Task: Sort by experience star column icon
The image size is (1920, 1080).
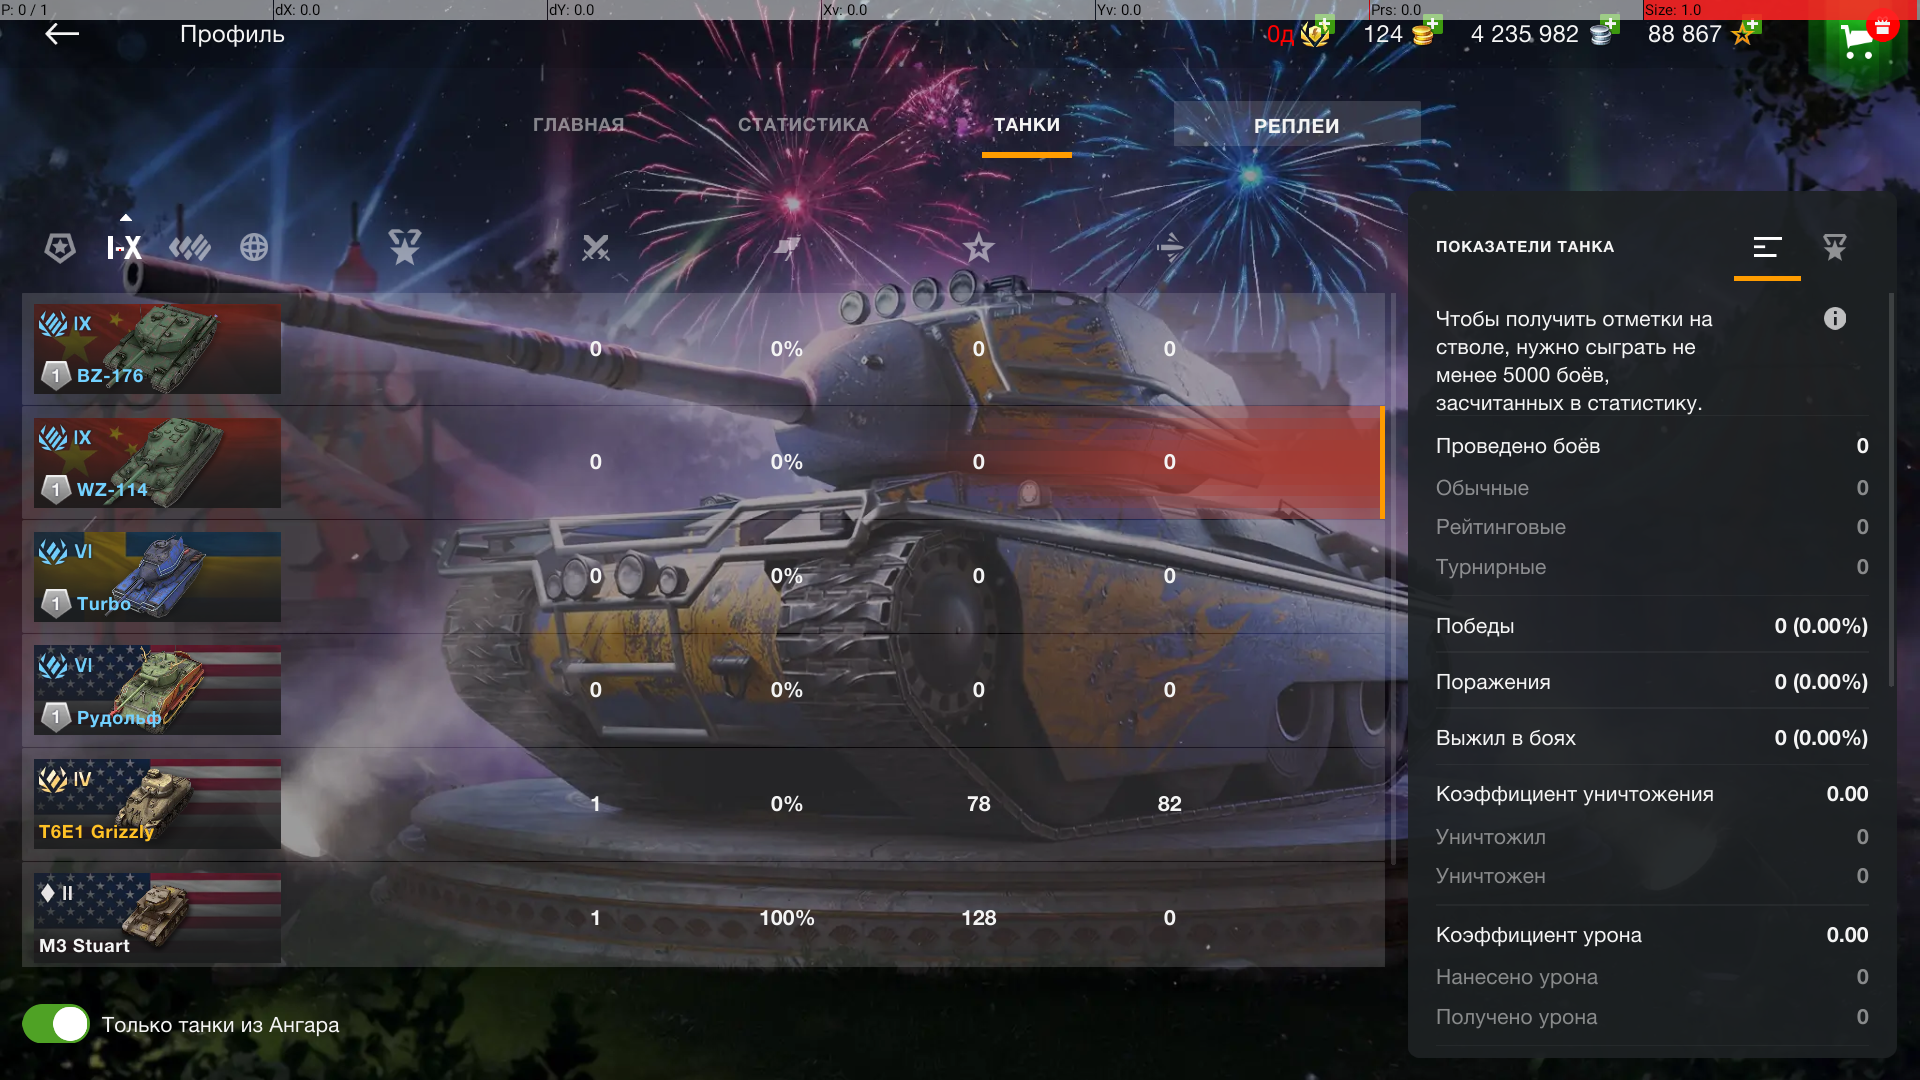Action: point(978,247)
